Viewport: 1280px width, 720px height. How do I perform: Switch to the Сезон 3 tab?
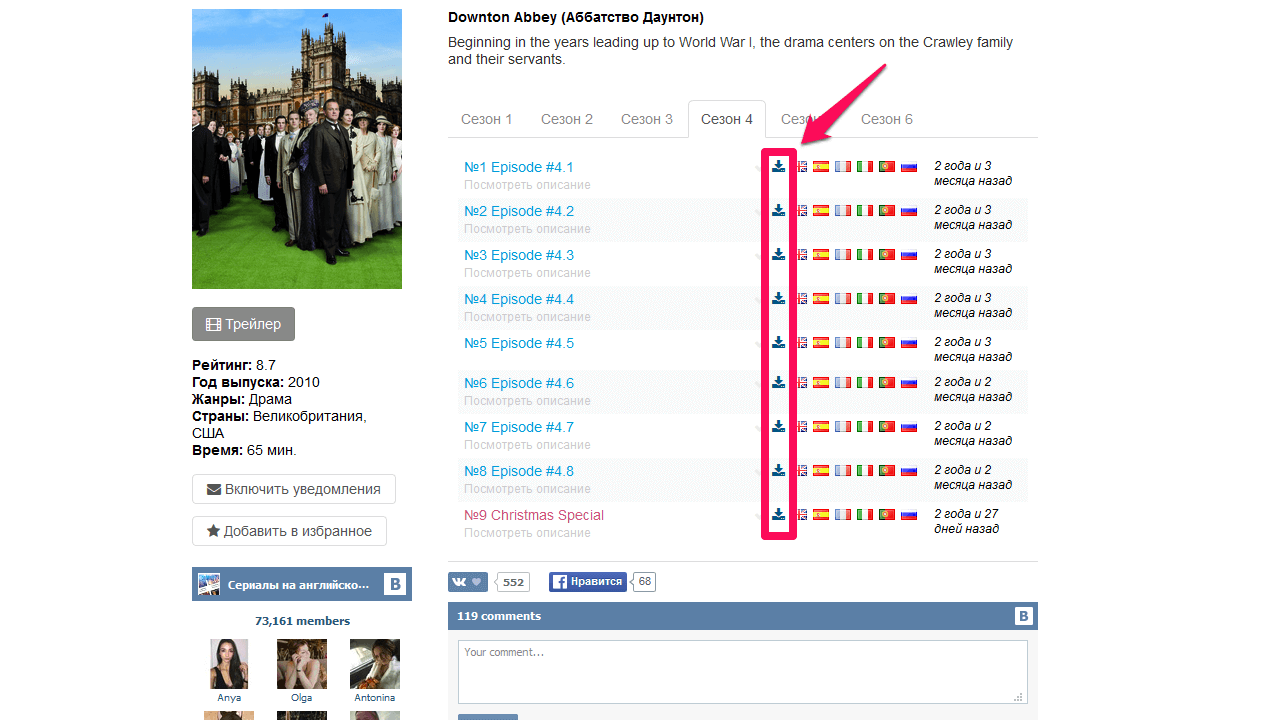coord(647,119)
